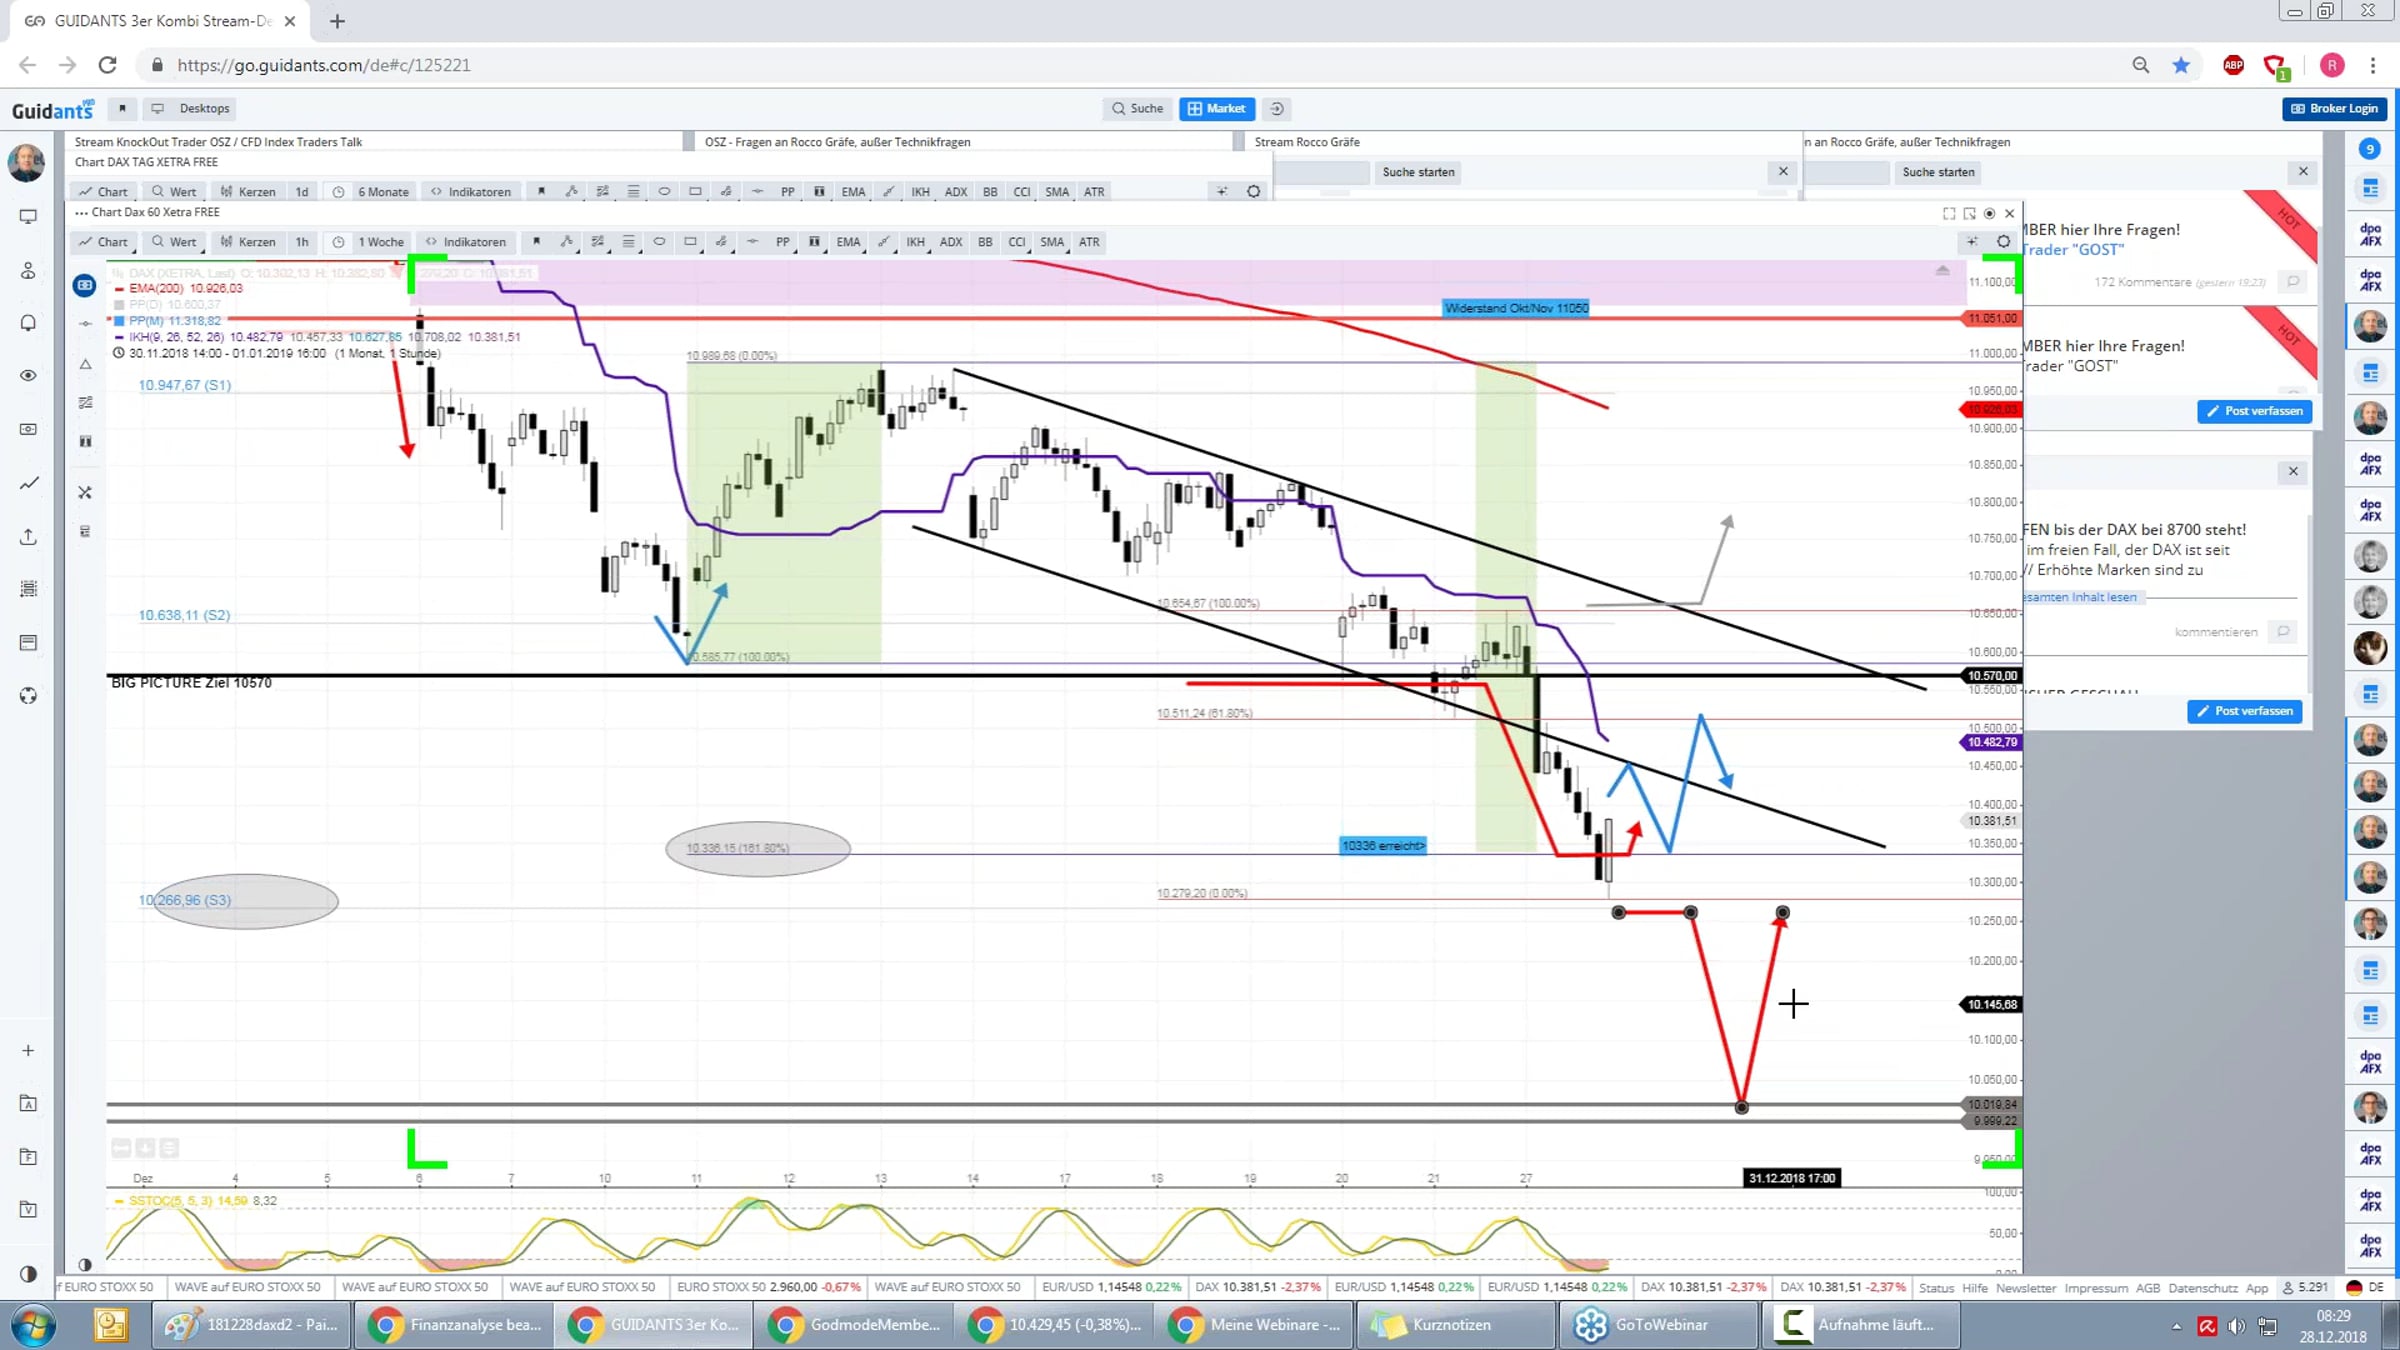
Task: Toggle BB indicator in Dax 60 toolbar
Action: click(x=985, y=242)
